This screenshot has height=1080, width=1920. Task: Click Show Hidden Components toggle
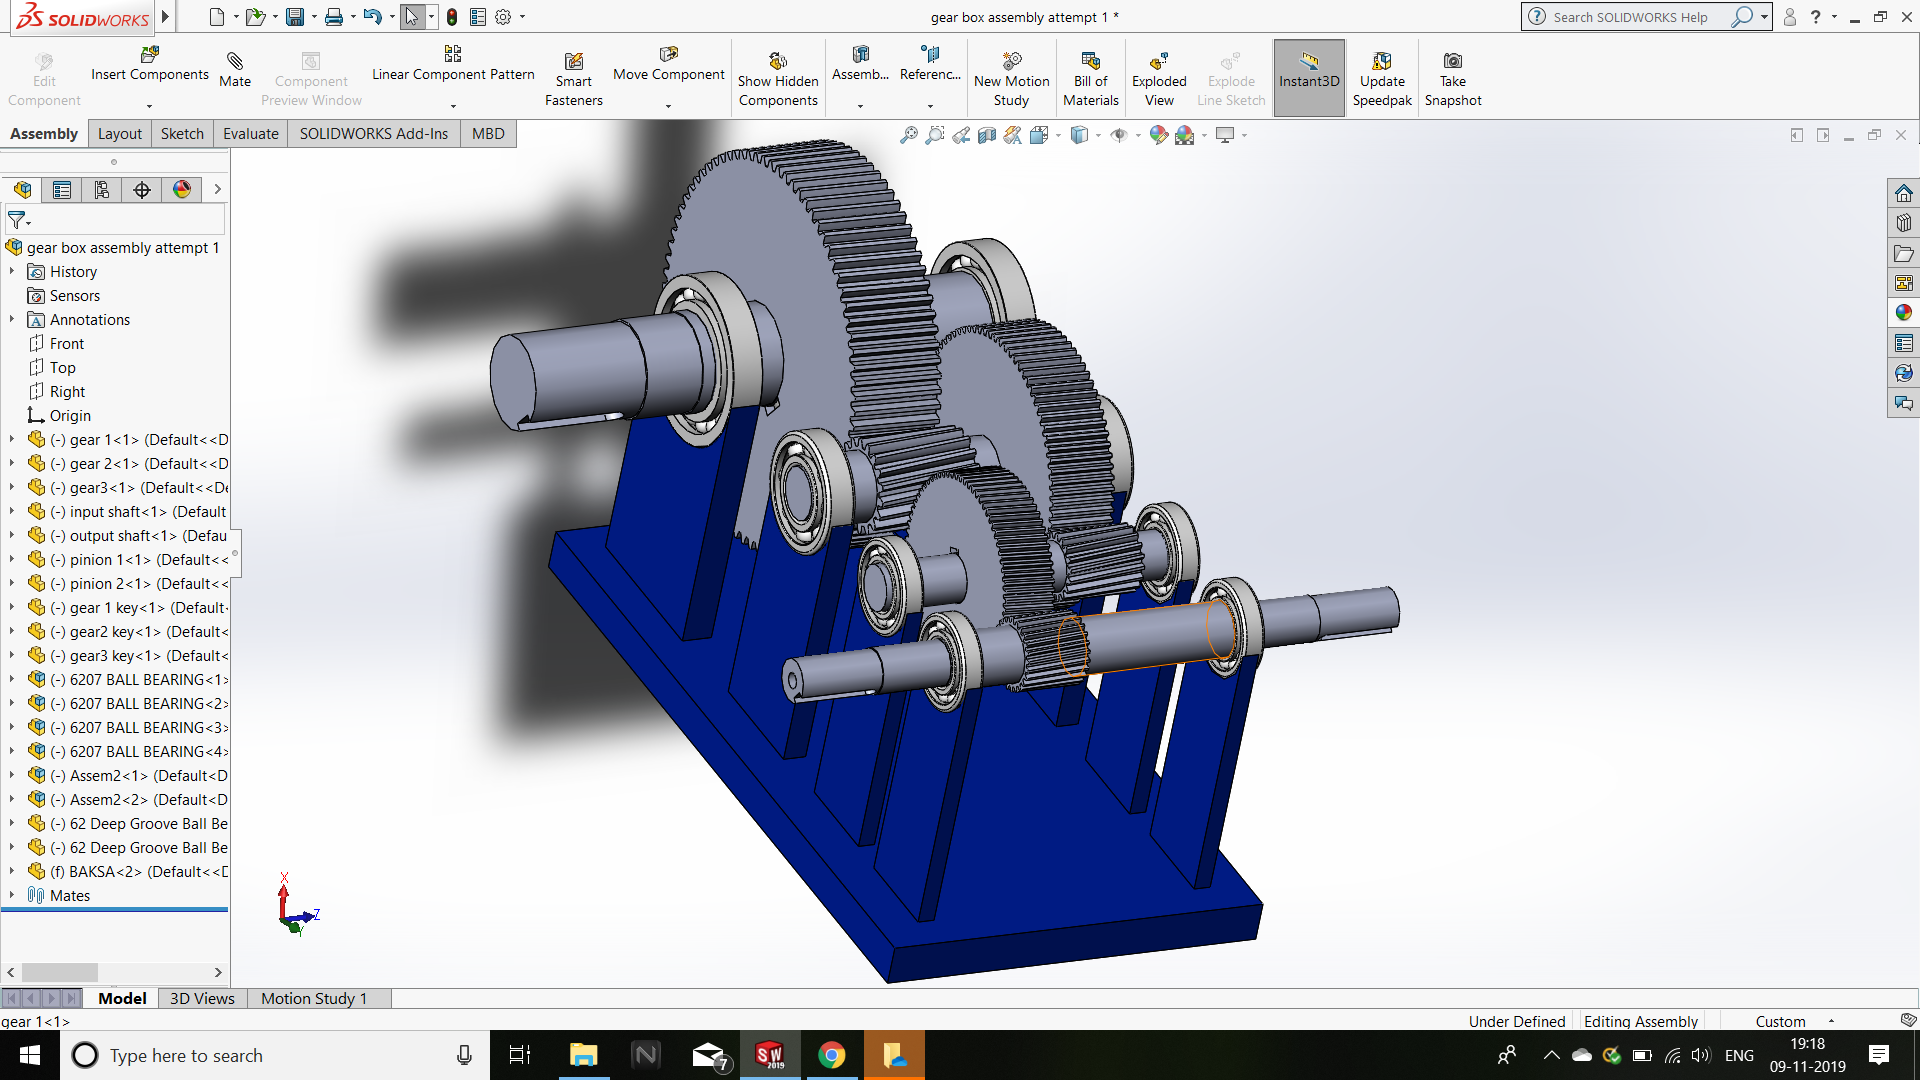tap(778, 62)
